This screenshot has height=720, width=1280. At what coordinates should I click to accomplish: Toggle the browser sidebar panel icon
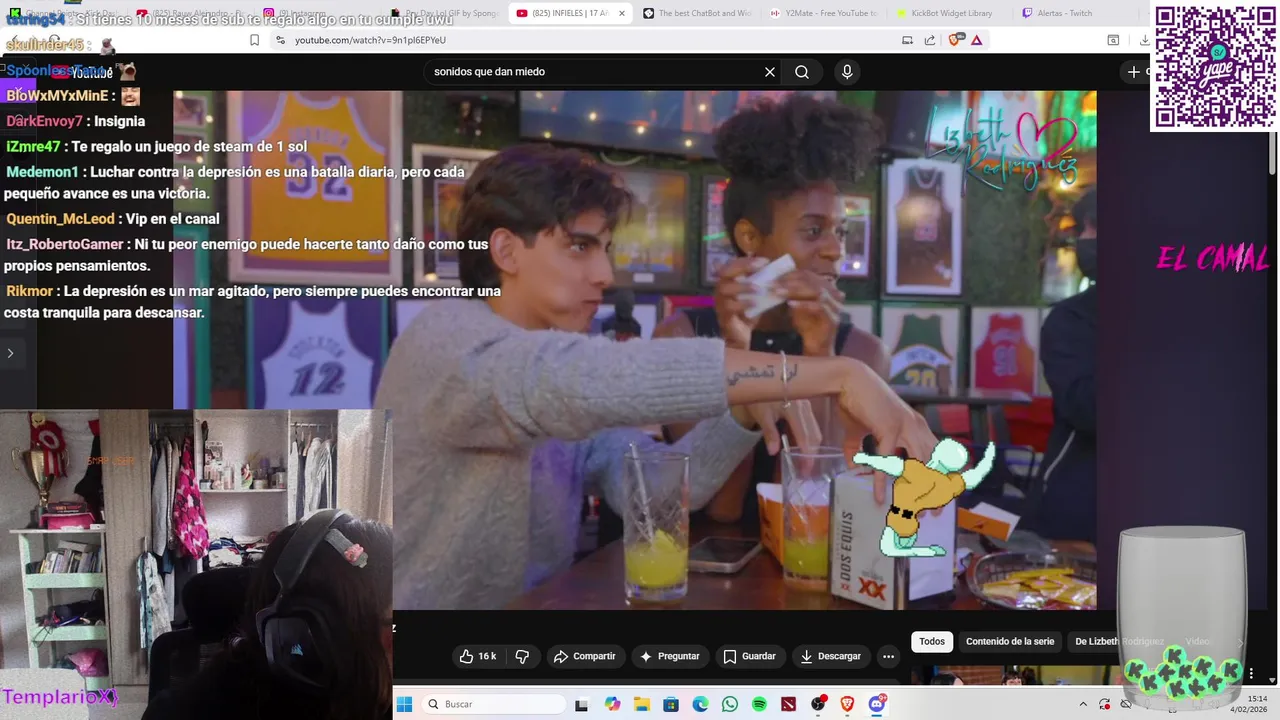click(x=1113, y=40)
